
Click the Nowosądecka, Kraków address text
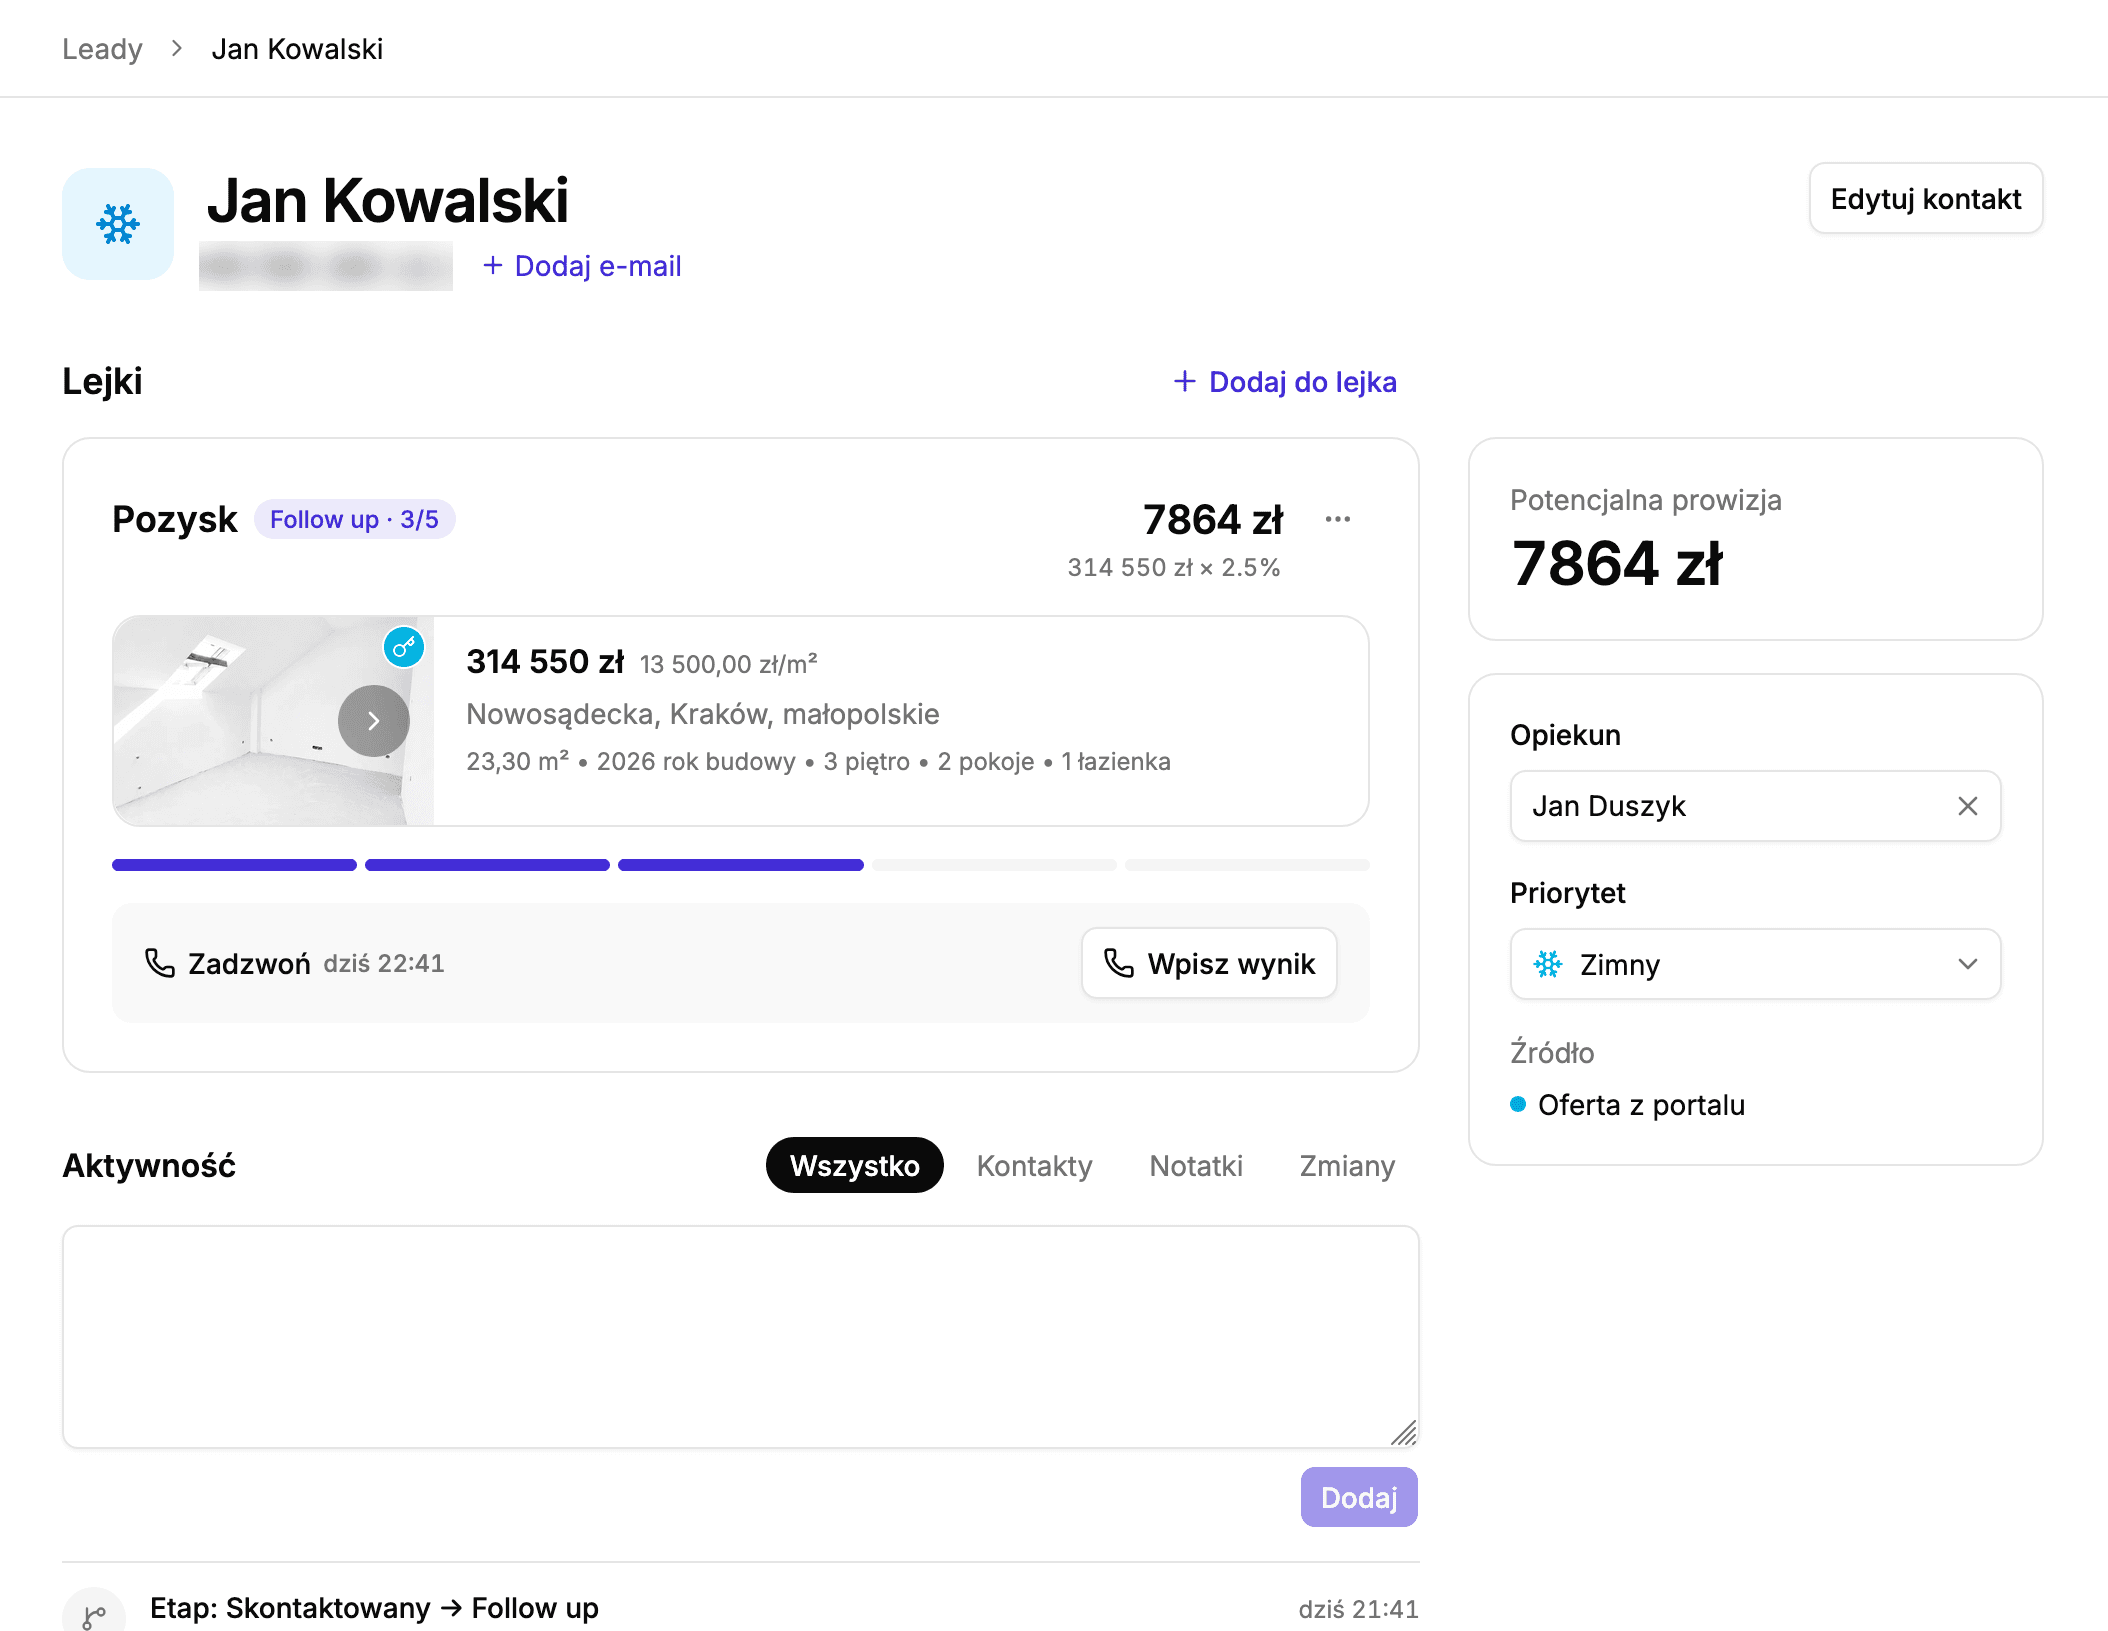(703, 714)
